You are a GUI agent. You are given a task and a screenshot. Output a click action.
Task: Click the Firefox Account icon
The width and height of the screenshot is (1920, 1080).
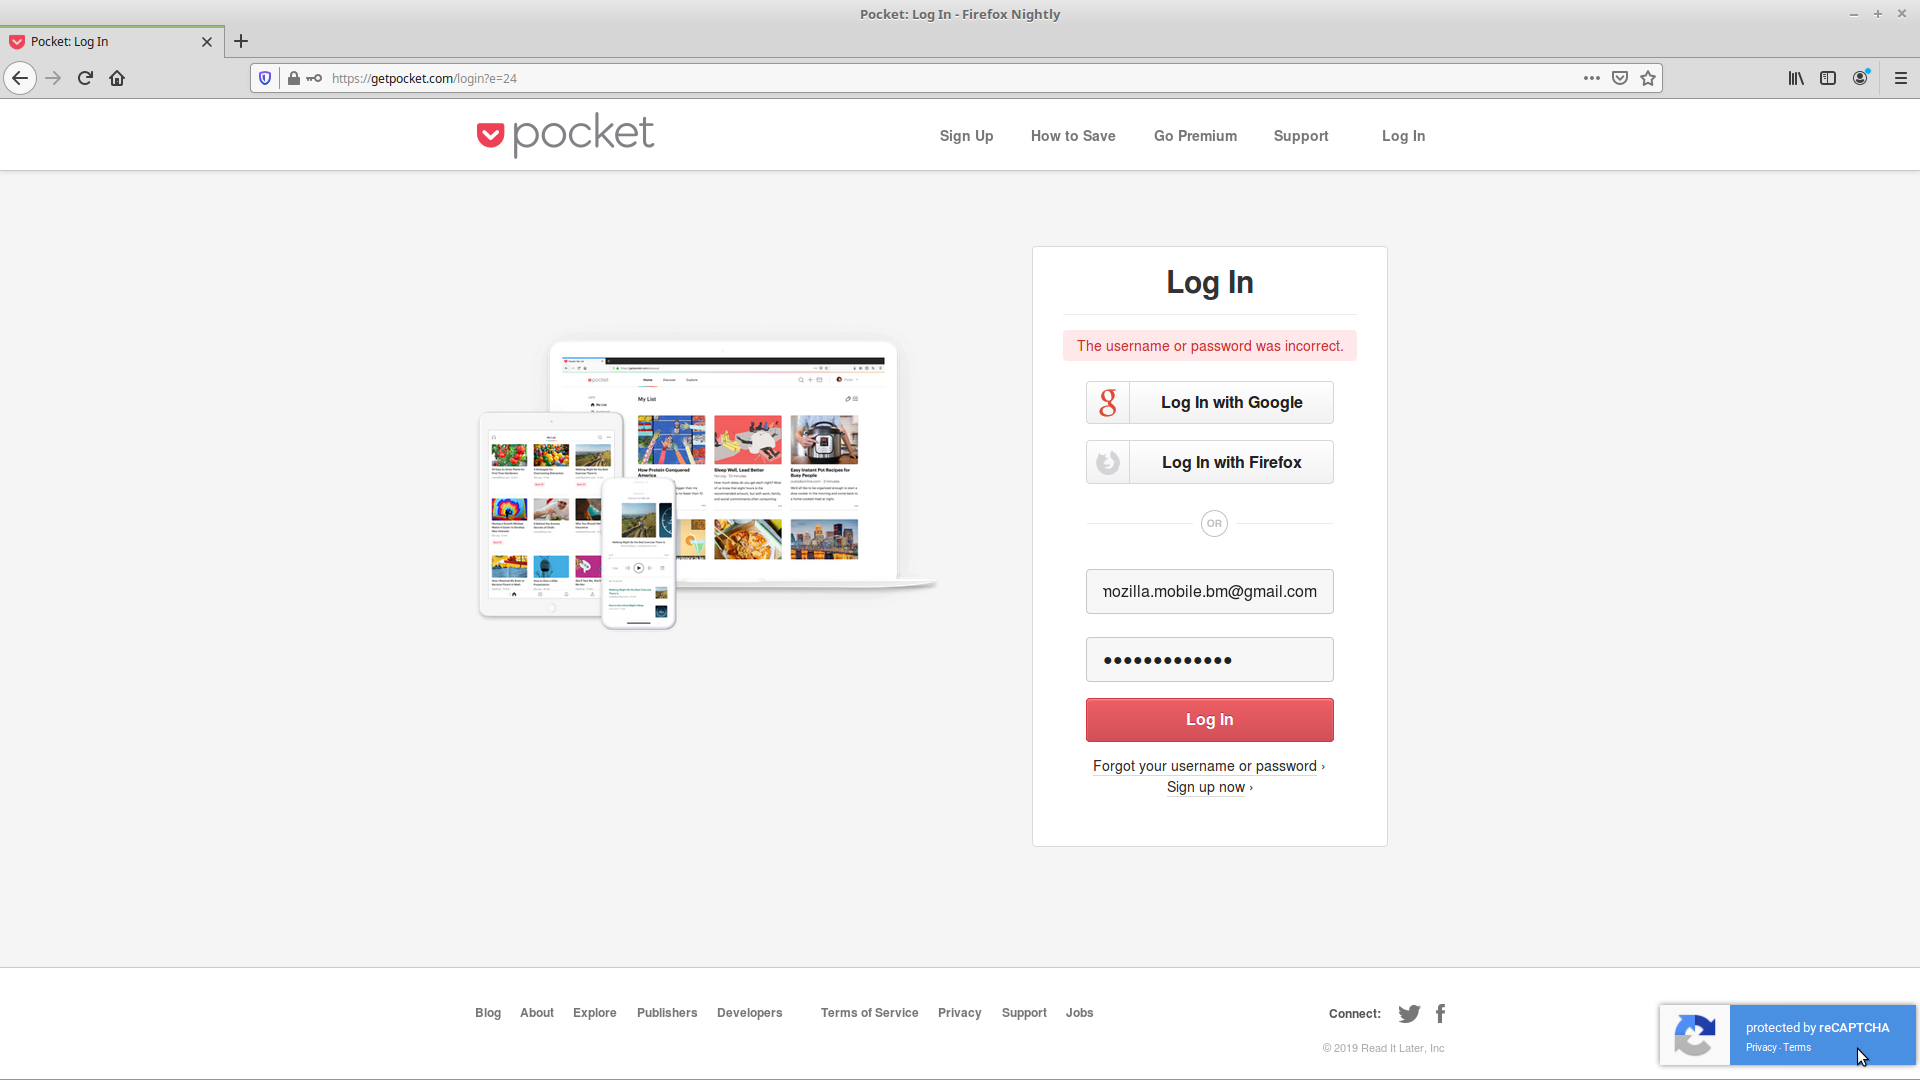[x=1861, y=78]
